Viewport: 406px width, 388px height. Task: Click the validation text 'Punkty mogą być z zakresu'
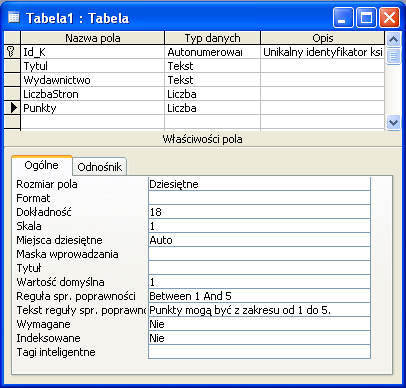pyautogui.click(x=259, y=310)
